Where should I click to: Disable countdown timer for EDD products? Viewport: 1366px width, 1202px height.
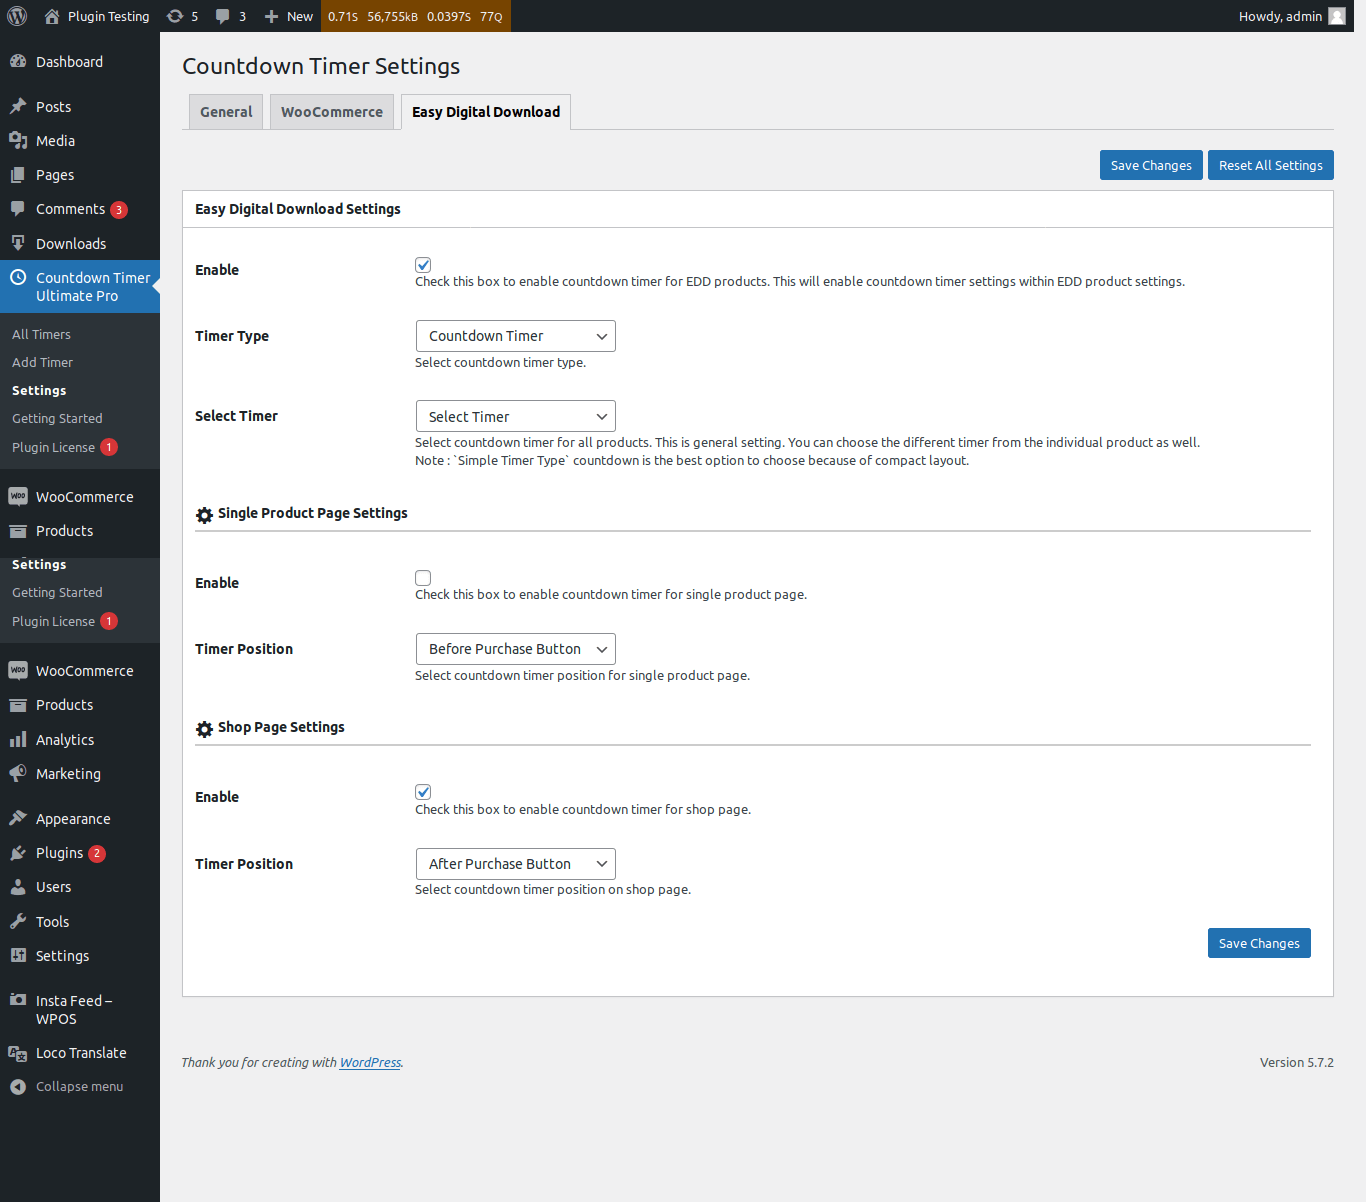pos(423,264)
